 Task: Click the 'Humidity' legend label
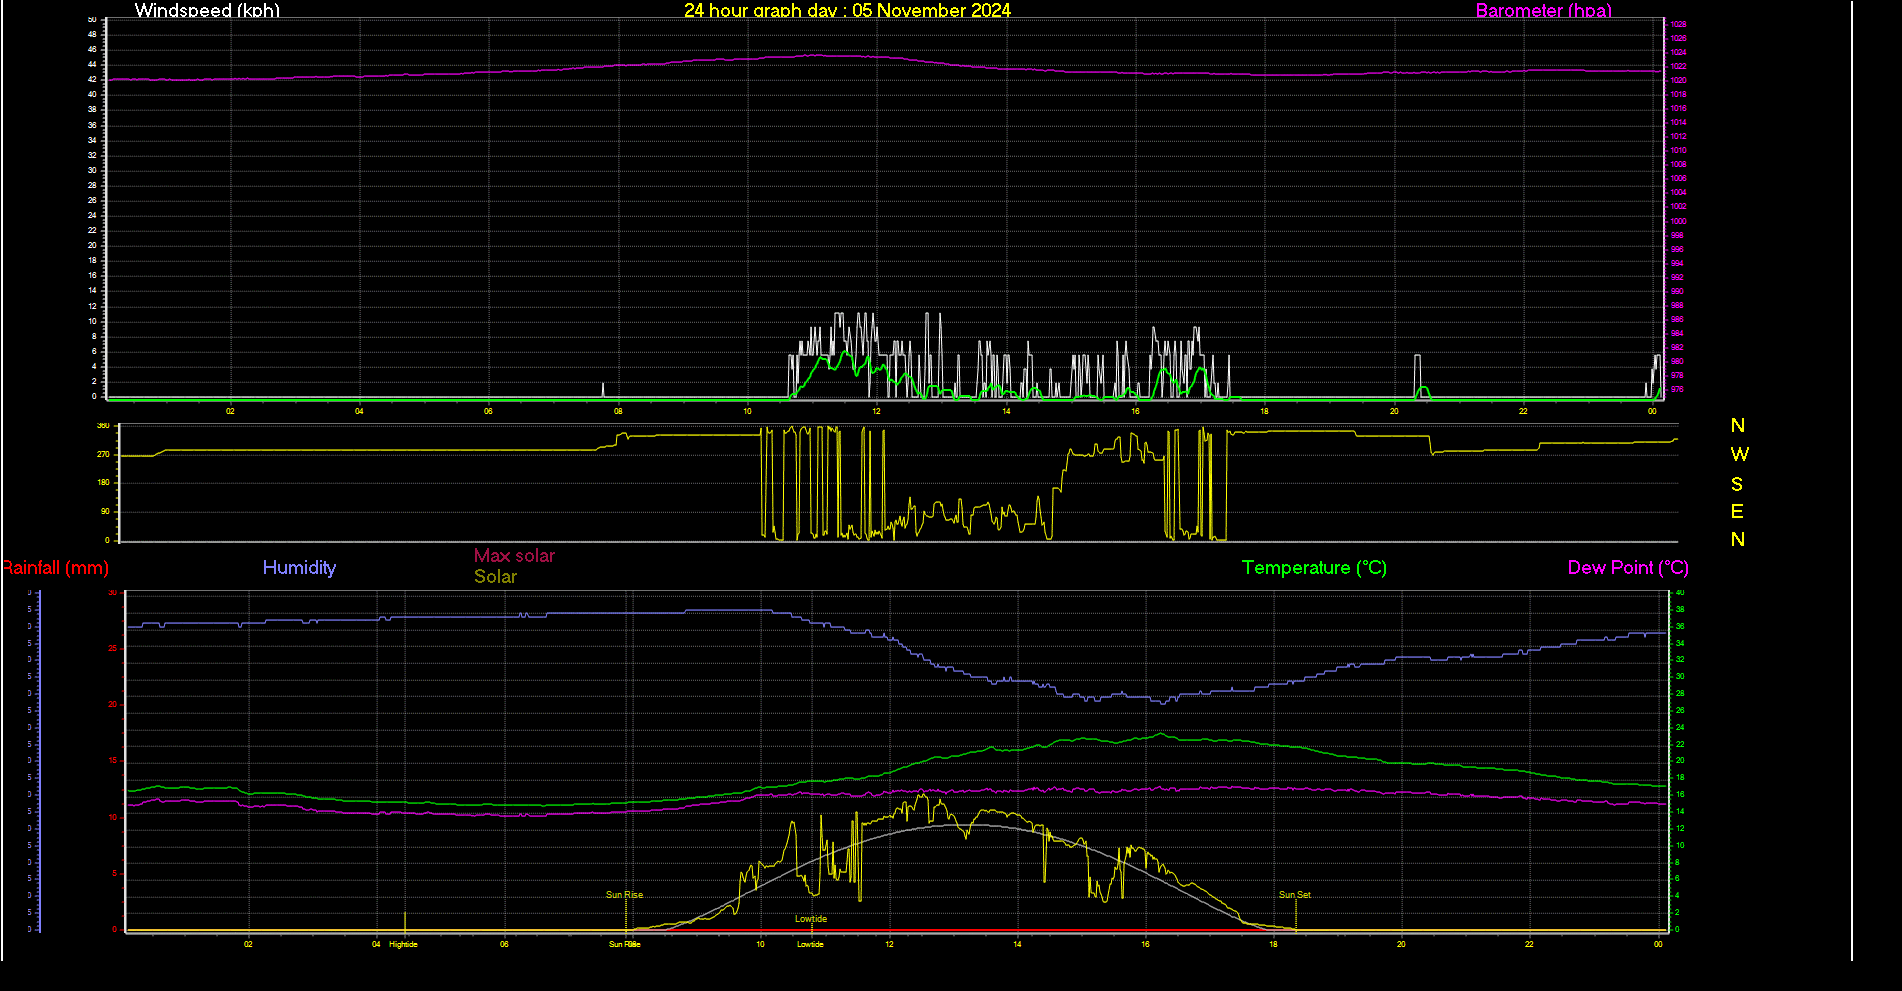click(x=299, y=568)
